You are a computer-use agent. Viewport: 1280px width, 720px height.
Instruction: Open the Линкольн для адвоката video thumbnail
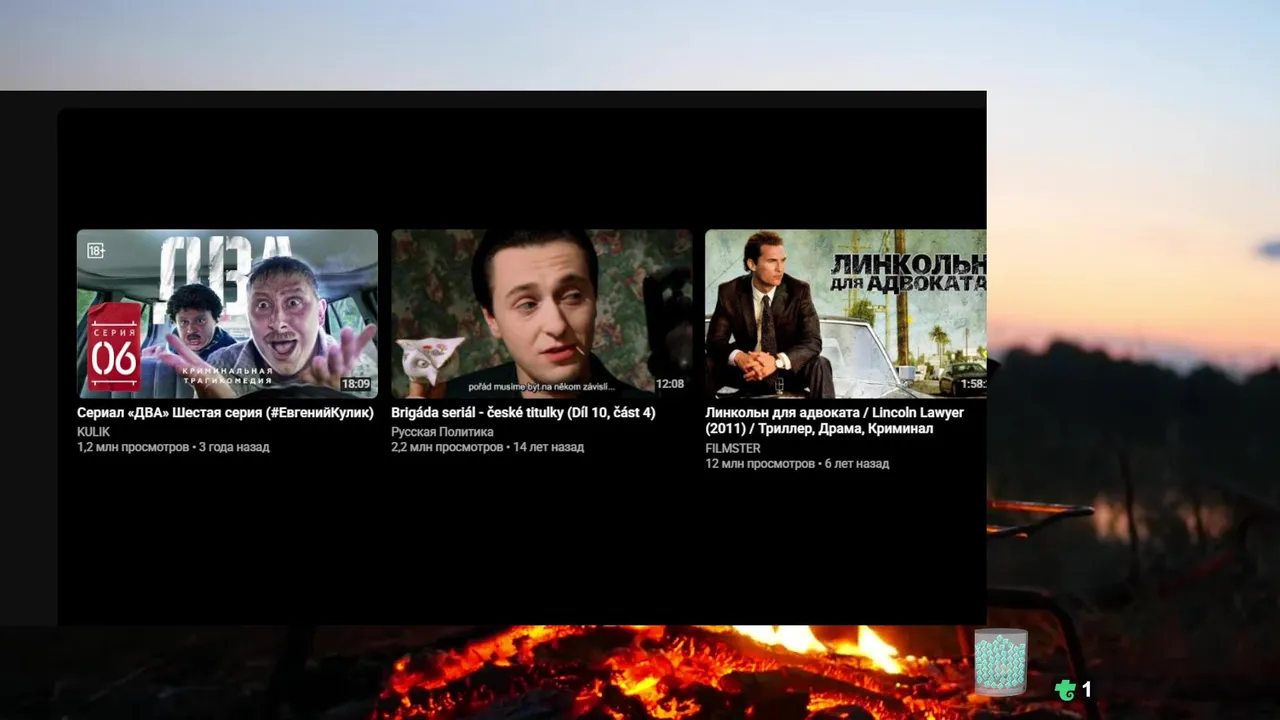846,314
